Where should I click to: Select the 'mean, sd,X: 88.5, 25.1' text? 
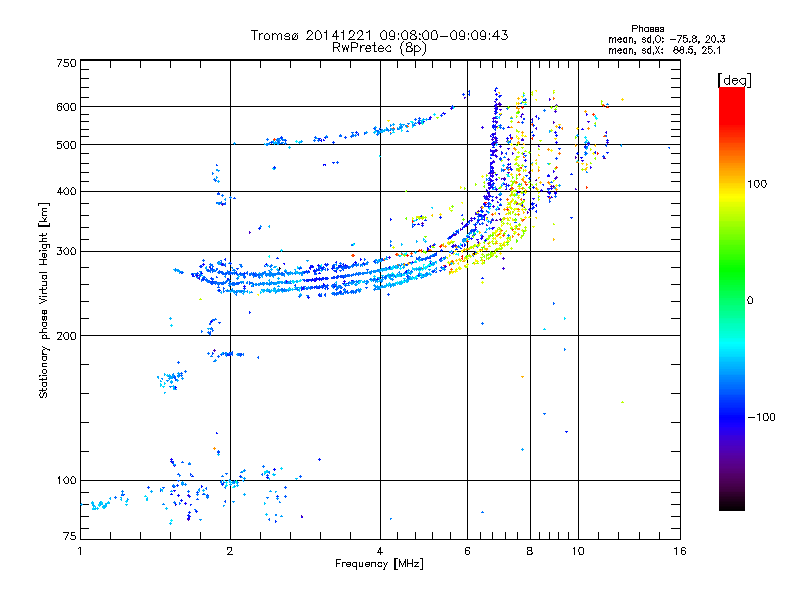click(x=664, y=51)
